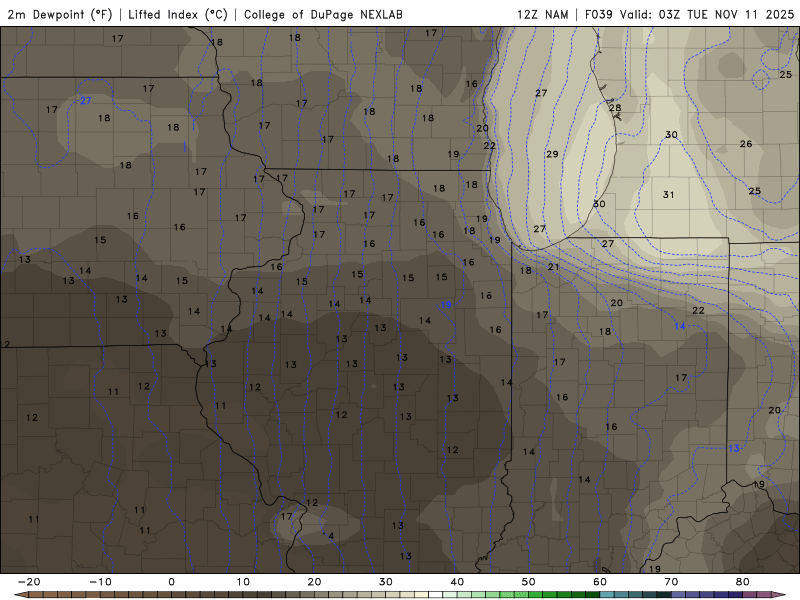This screenshot has height=600, width=800.
Task: Click the blue contour label 13
Action: pos(733,448)
